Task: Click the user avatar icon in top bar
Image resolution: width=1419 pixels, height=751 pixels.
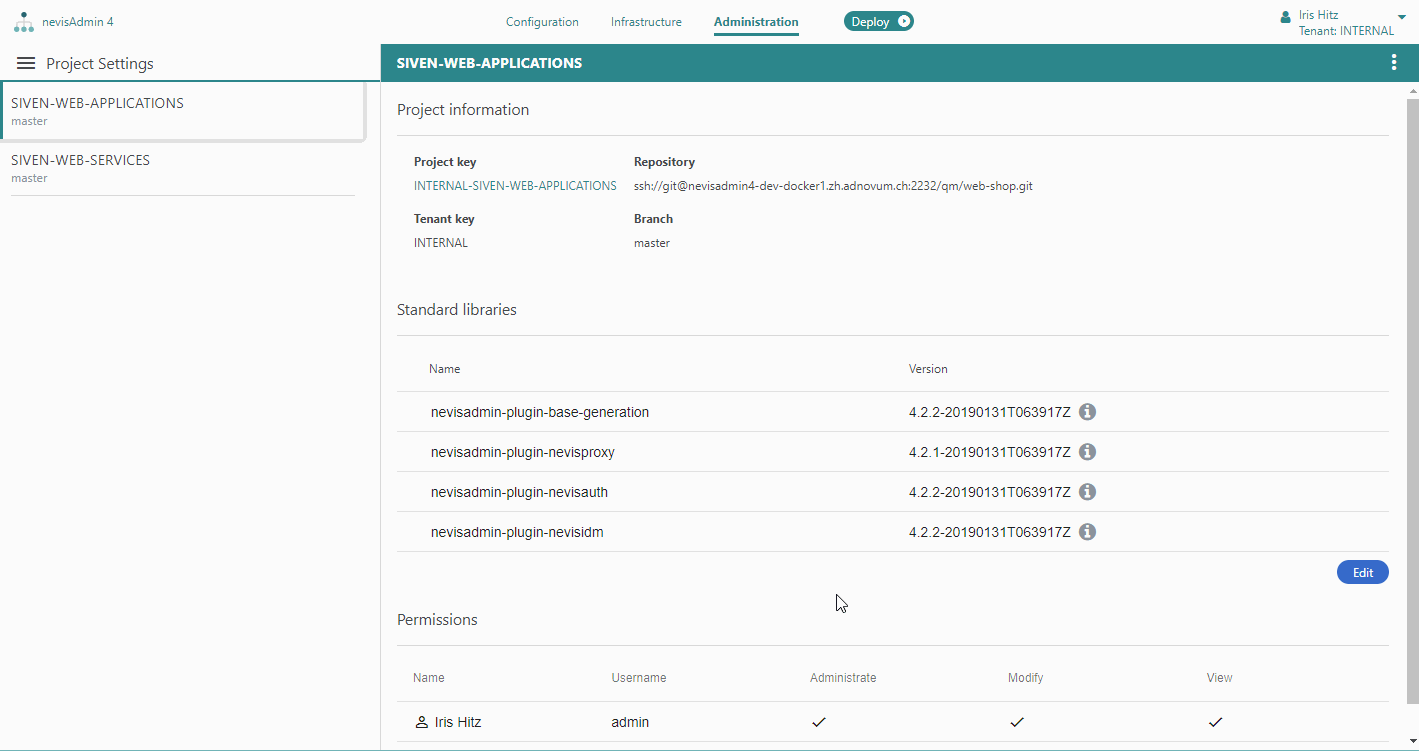Action: [1286, 17]
